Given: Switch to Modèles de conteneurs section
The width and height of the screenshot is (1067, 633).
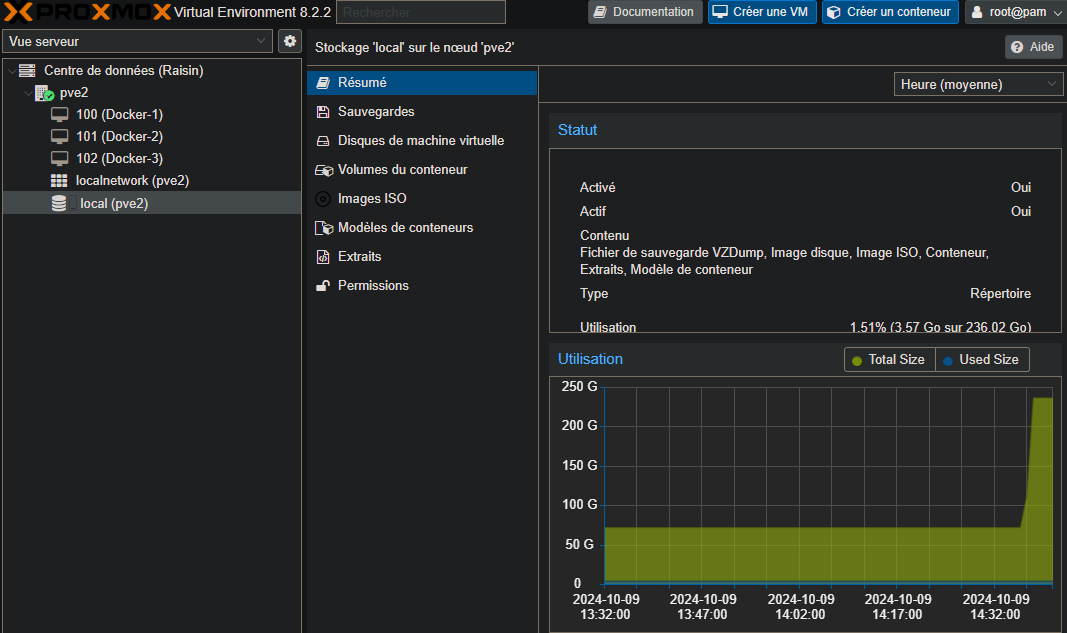Looking at the screenshot, I should pos(405,228).
